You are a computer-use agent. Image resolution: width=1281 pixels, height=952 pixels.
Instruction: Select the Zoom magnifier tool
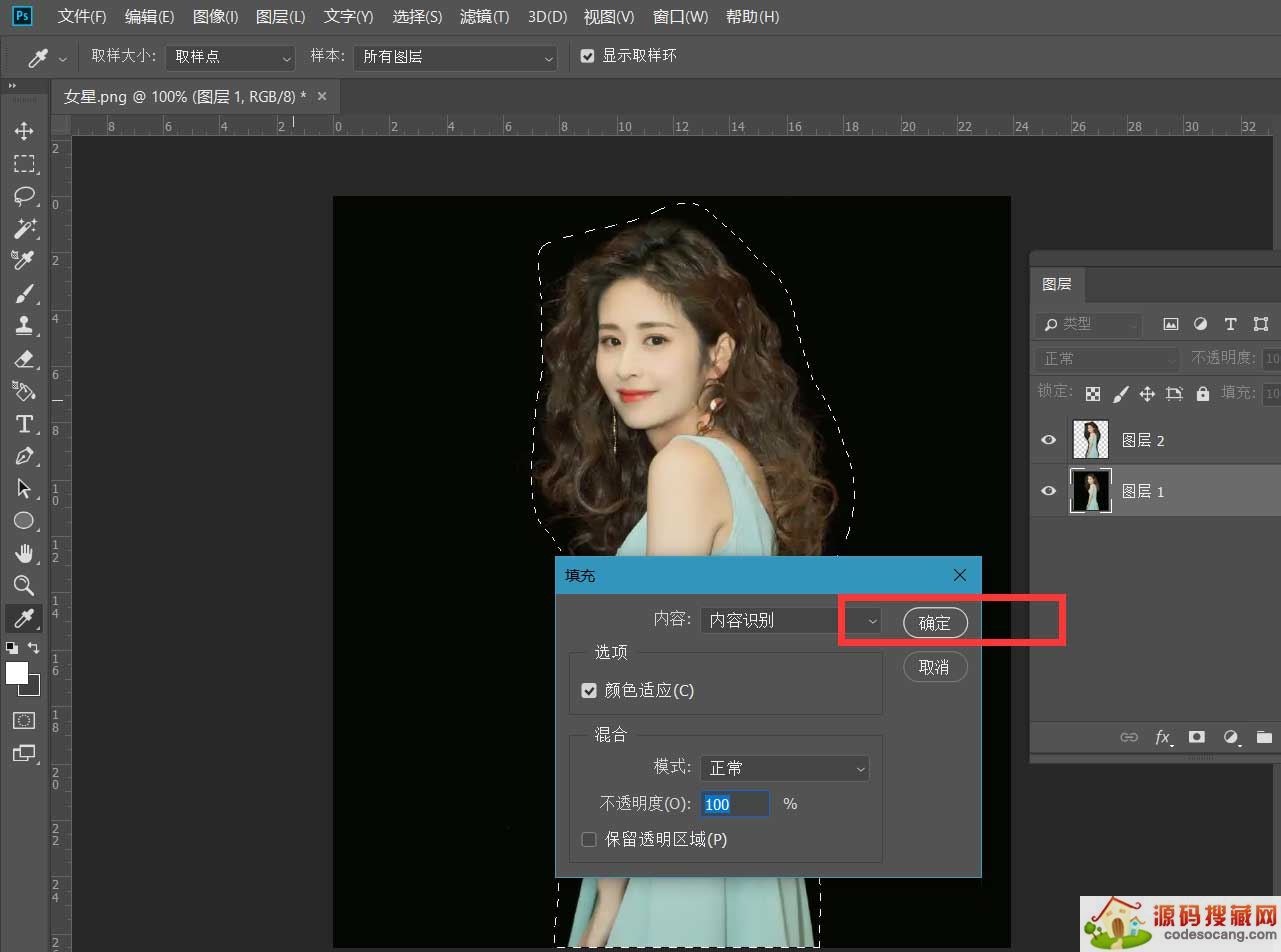click(24, 585)
